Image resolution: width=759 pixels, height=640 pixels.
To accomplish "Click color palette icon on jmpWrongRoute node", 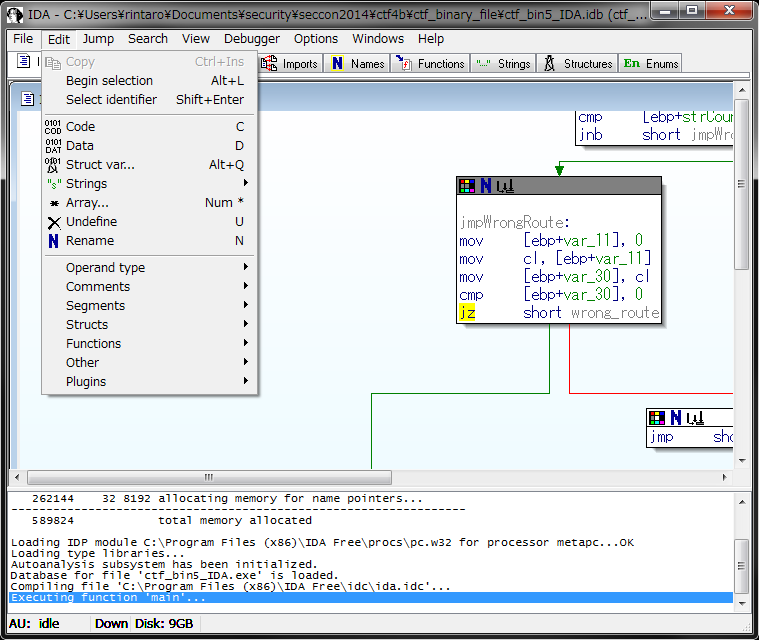I will pyautogui.click(x=467, y=186).
